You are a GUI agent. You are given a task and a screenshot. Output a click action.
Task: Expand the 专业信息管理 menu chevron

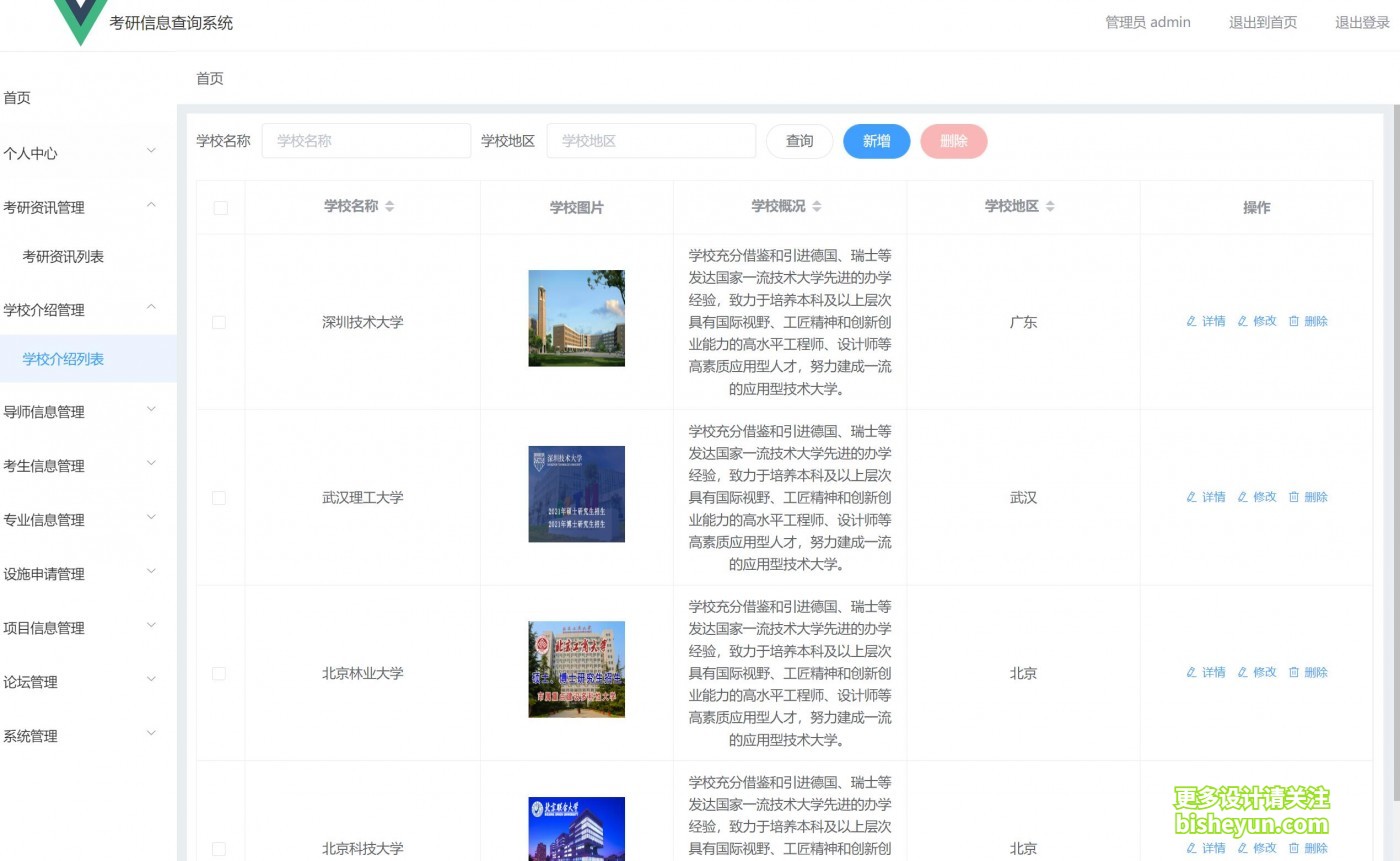pos(151,517)
